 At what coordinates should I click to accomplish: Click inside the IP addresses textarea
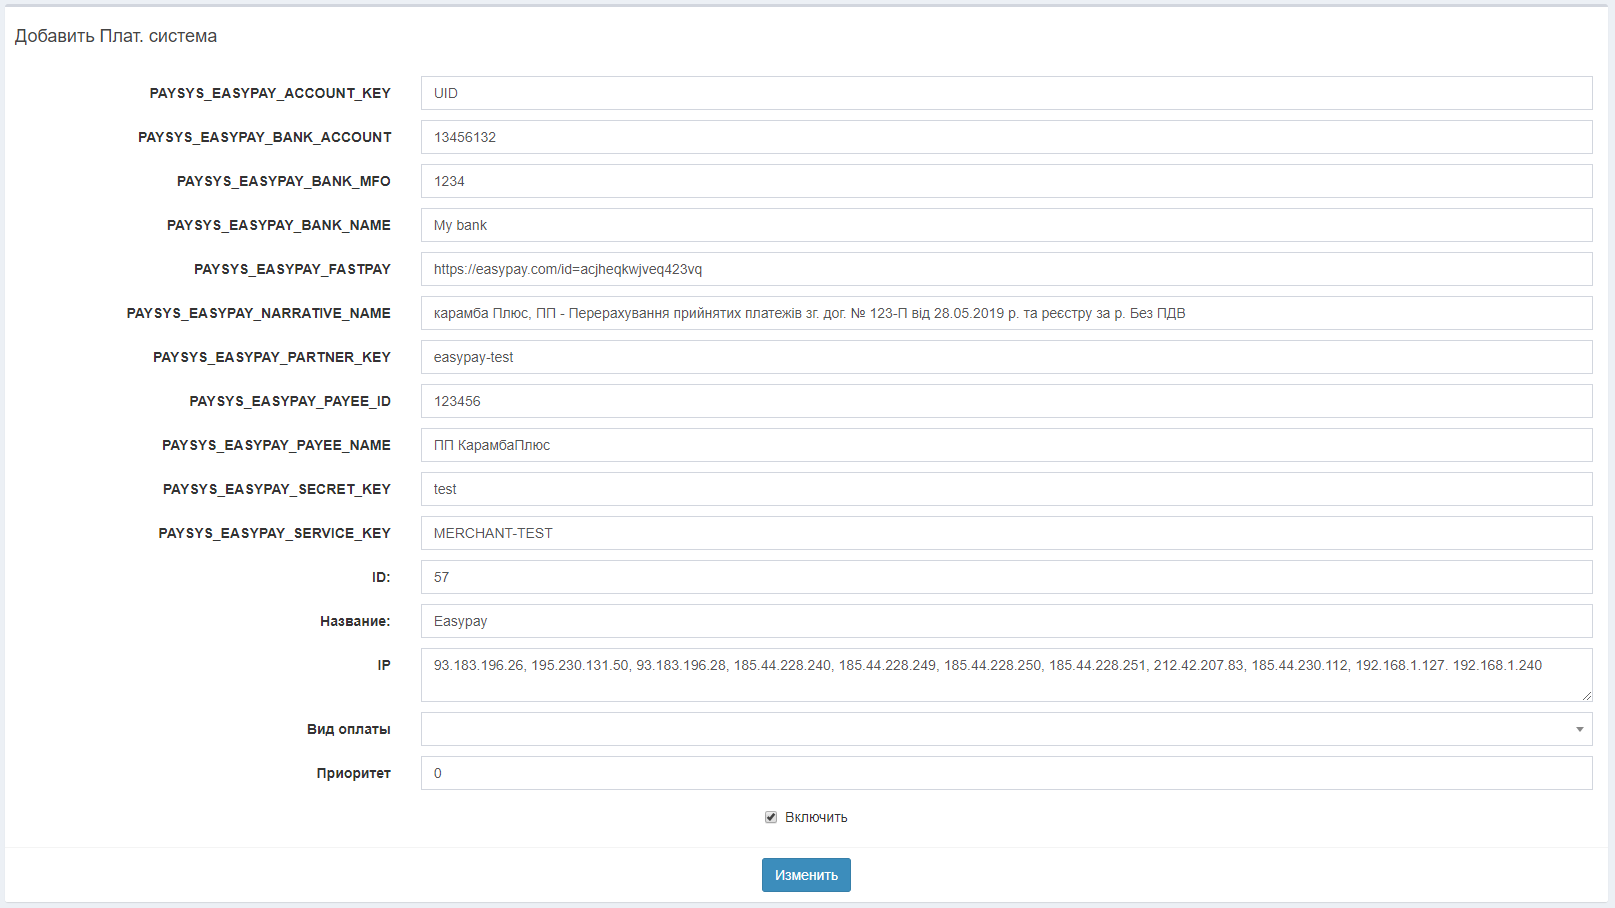1006,675
